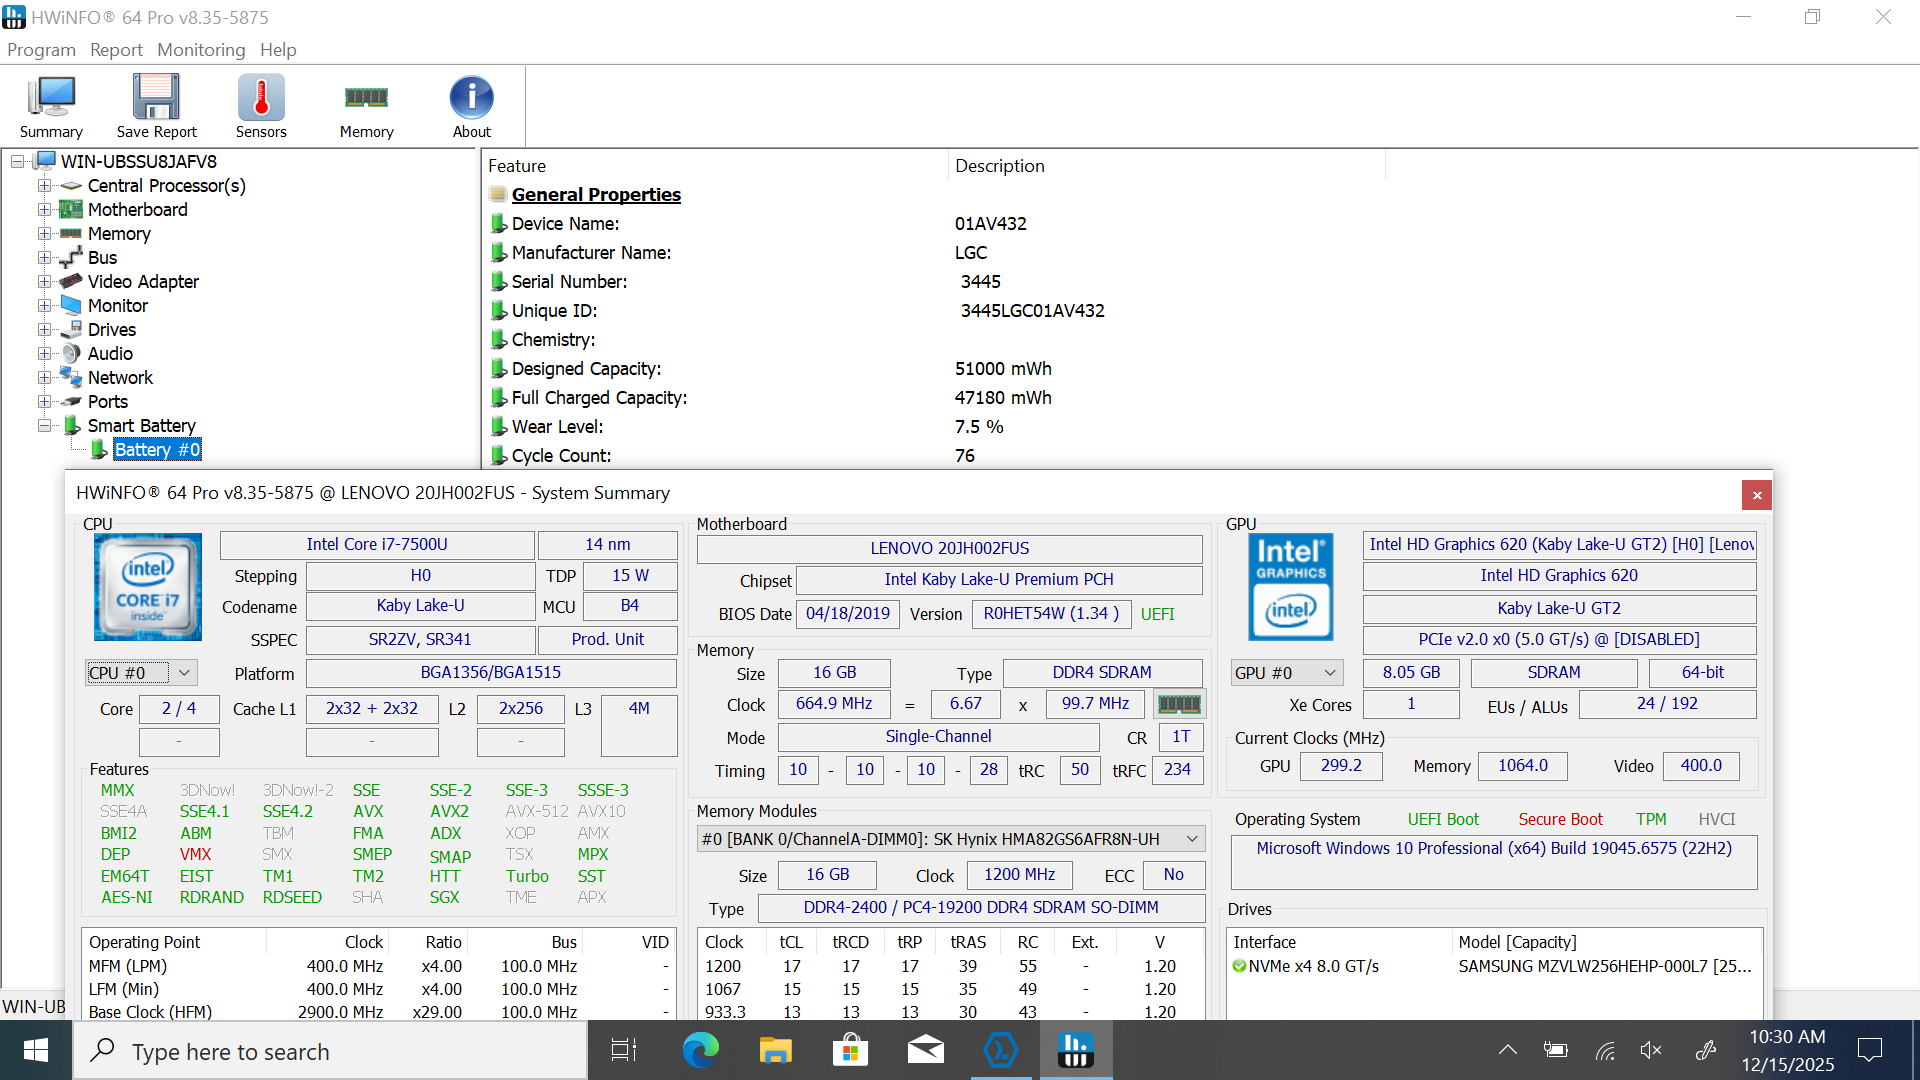Open the Monitoring menu
The image size is (1920, 1080).
[x=201, y=50]
